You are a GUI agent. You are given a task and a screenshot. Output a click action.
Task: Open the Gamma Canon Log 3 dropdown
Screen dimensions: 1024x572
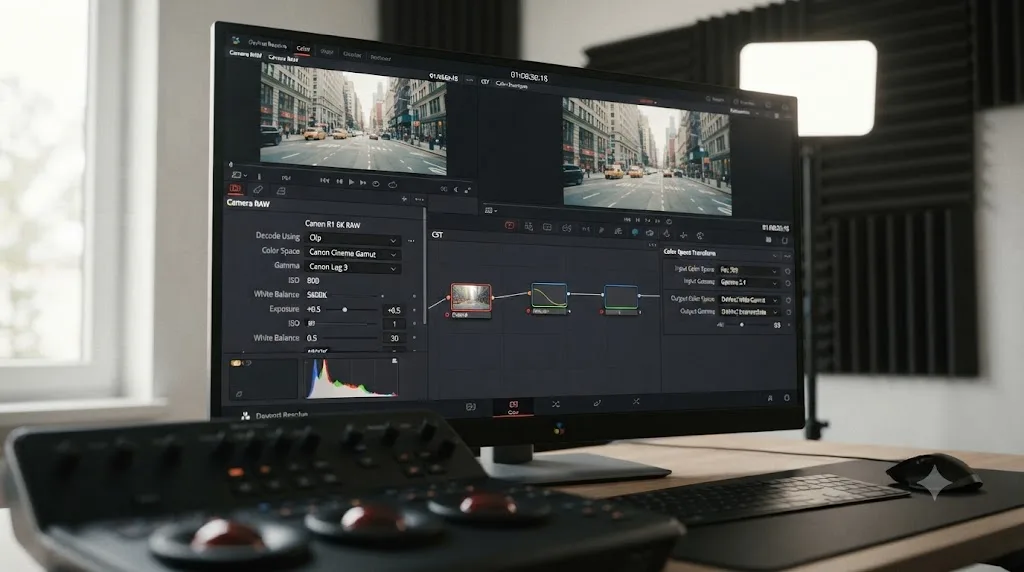coord(353,268)
